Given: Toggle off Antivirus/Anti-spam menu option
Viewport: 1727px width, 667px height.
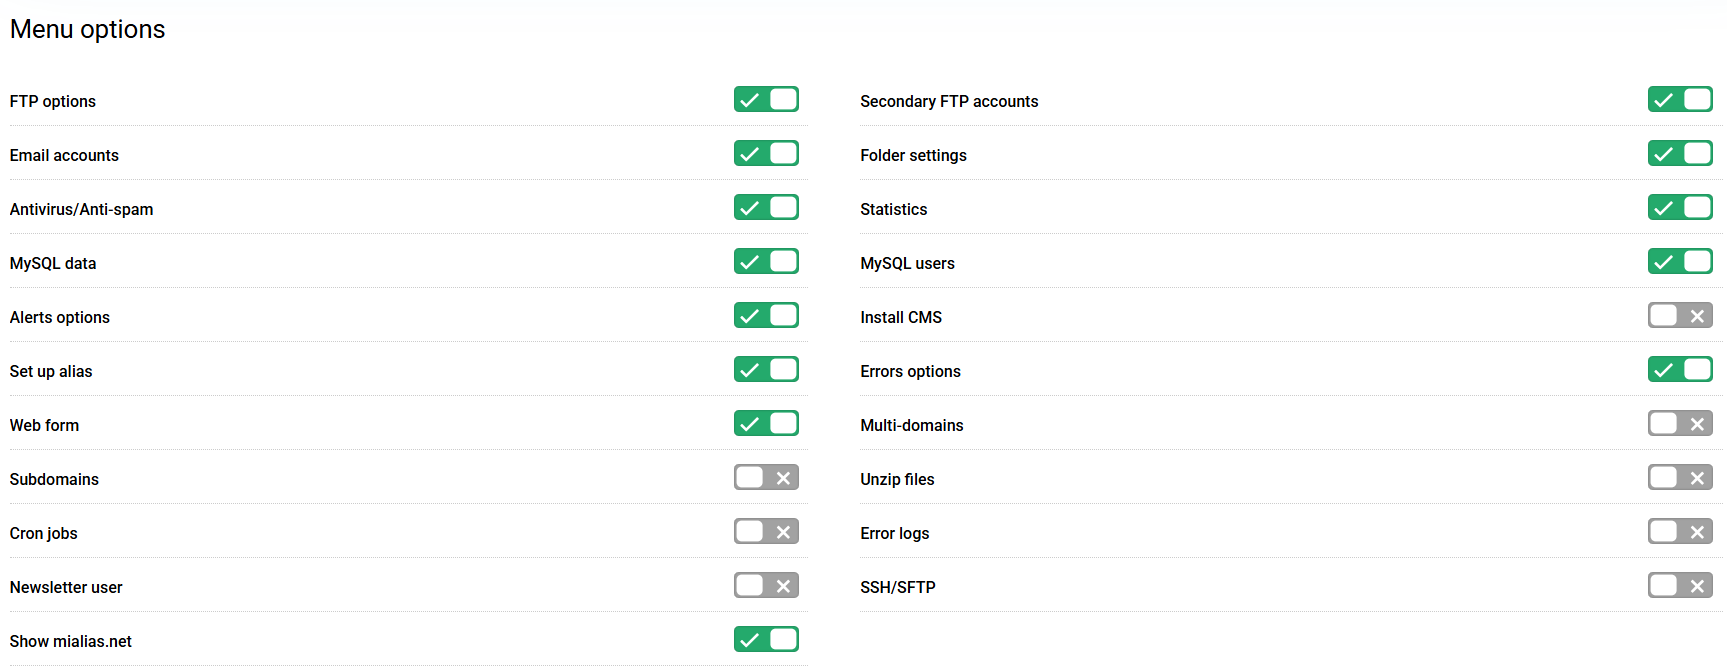Looking at the screenshot, I should (766, 208).
